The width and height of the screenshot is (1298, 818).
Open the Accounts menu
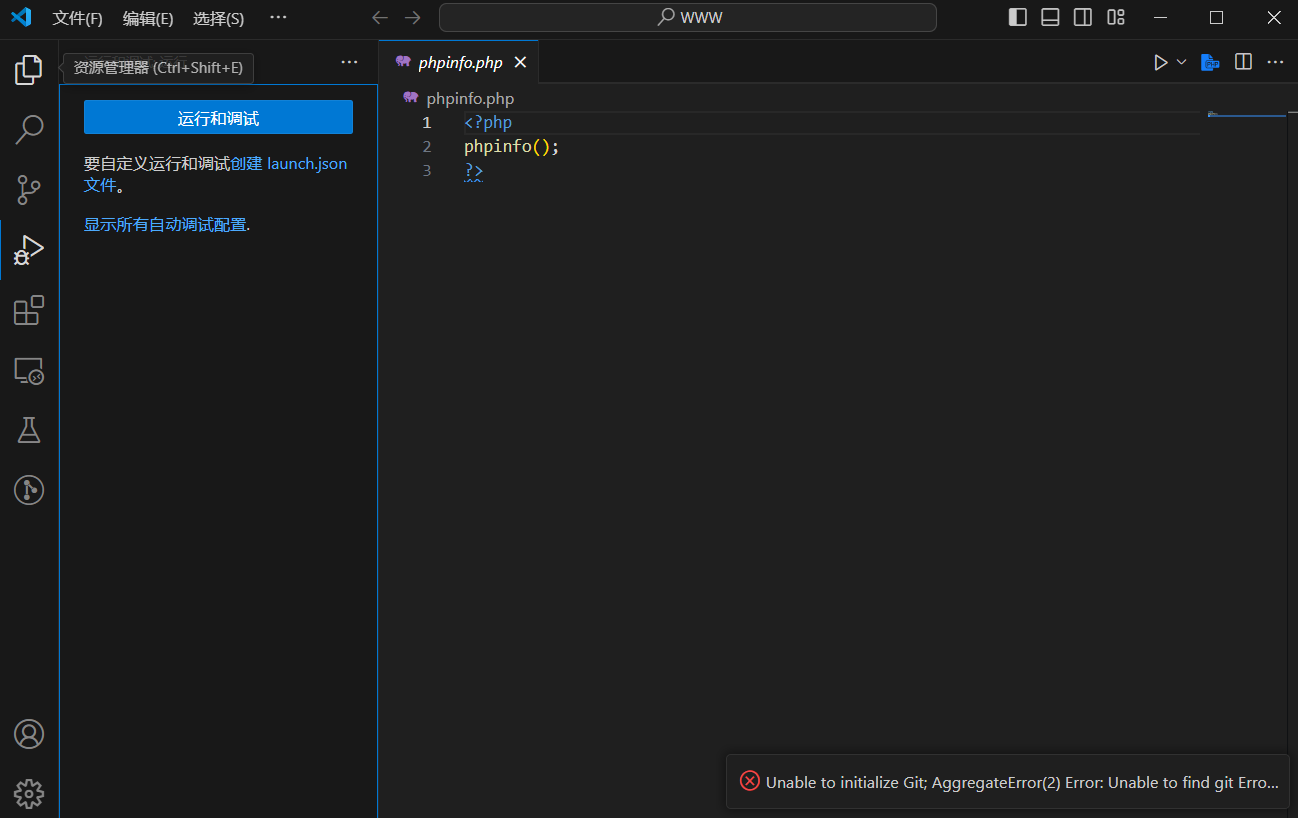coord(29,734)
